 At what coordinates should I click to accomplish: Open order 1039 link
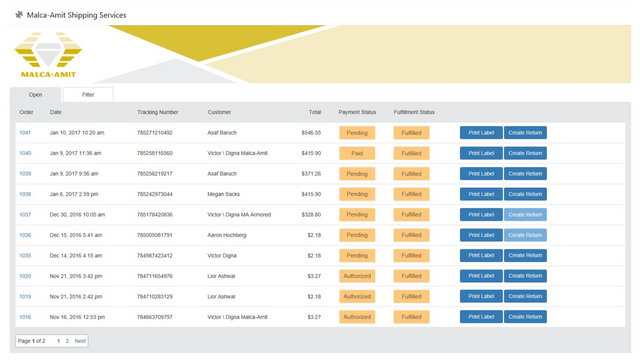click(25, 173)
